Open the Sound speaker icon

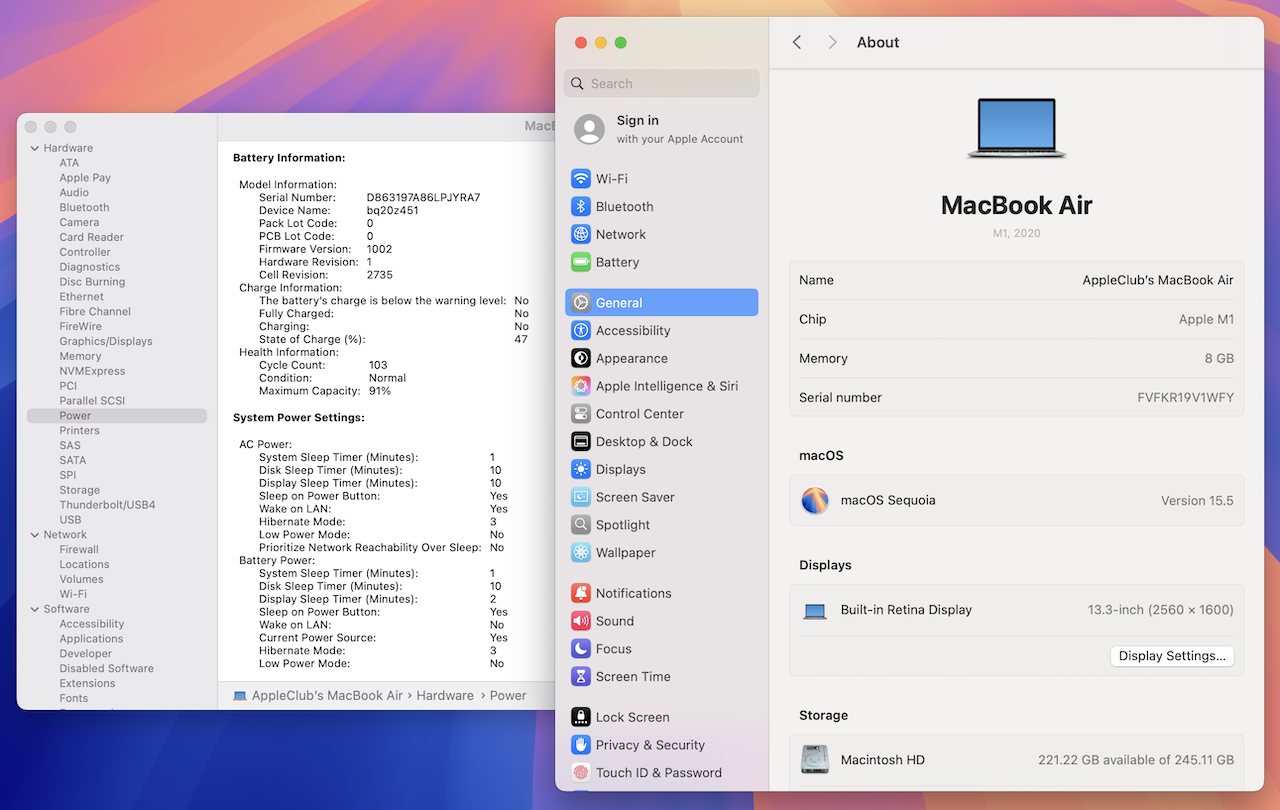click(x=581, y=622)
